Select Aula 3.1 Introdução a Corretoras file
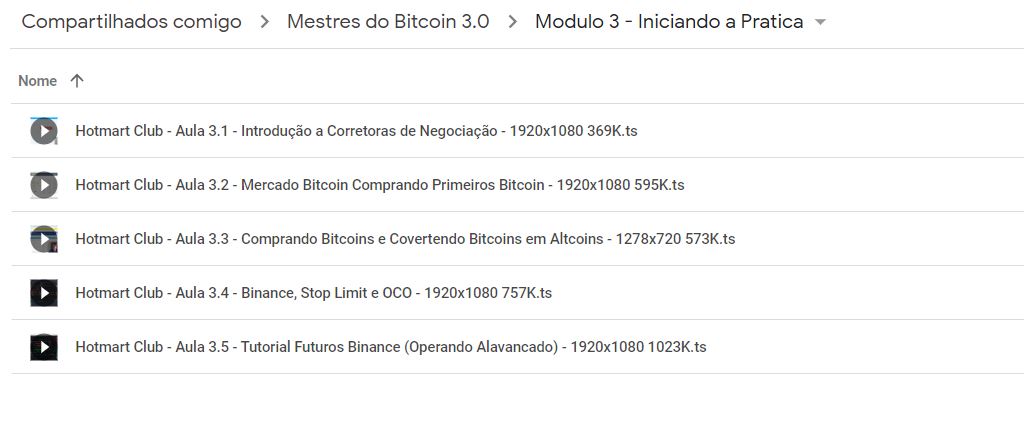This screenshot has height=424, width=1024. pos(356,131)
